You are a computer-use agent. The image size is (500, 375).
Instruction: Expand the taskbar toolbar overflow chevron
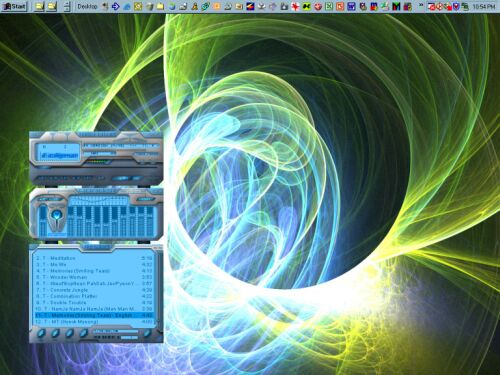click(421, 5)
